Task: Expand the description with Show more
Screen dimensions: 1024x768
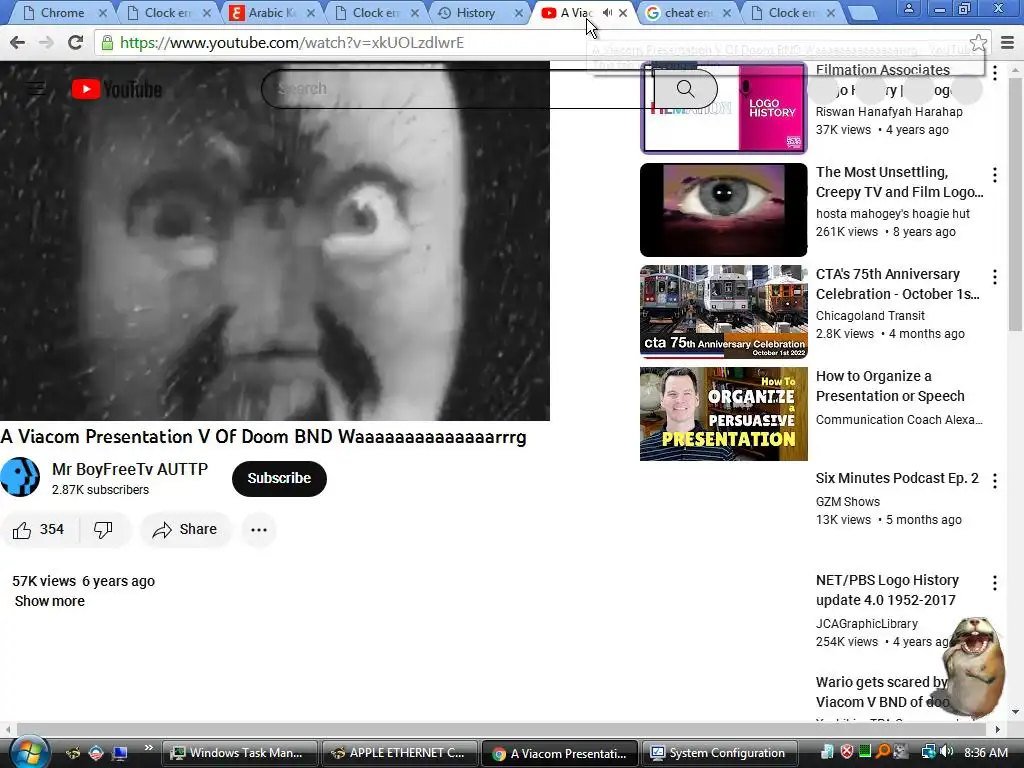Action: coord(50,601)
